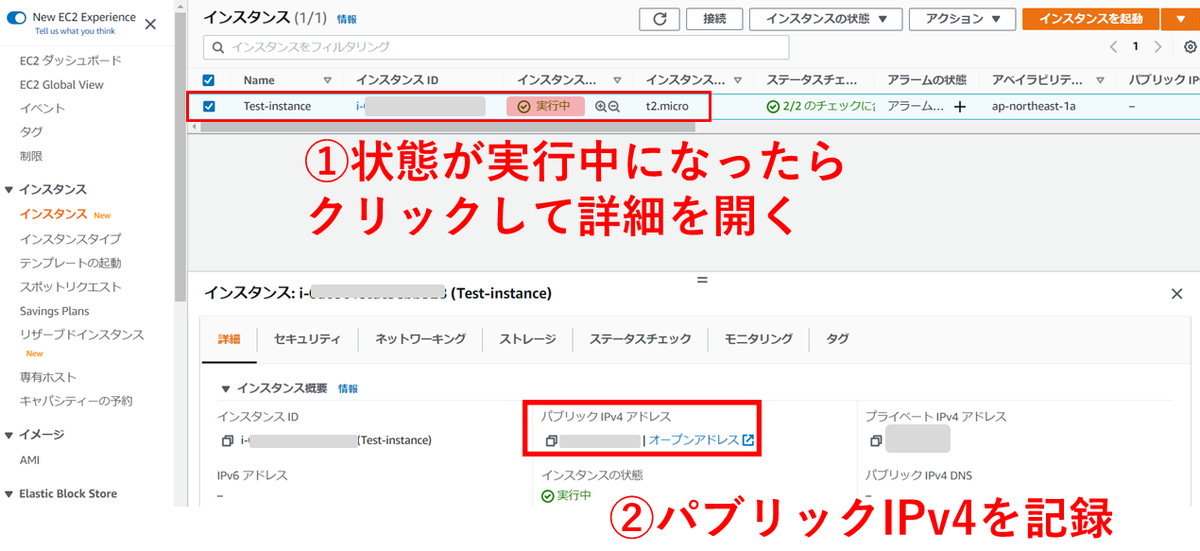This screenshot has width=1200, height=551.
Task: Copy the instance ID in details
Action: 228,440
